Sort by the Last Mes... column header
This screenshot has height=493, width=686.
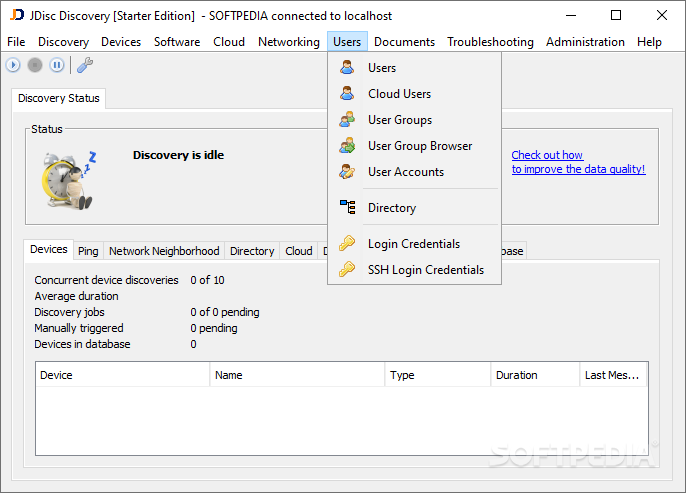[613, 375]
